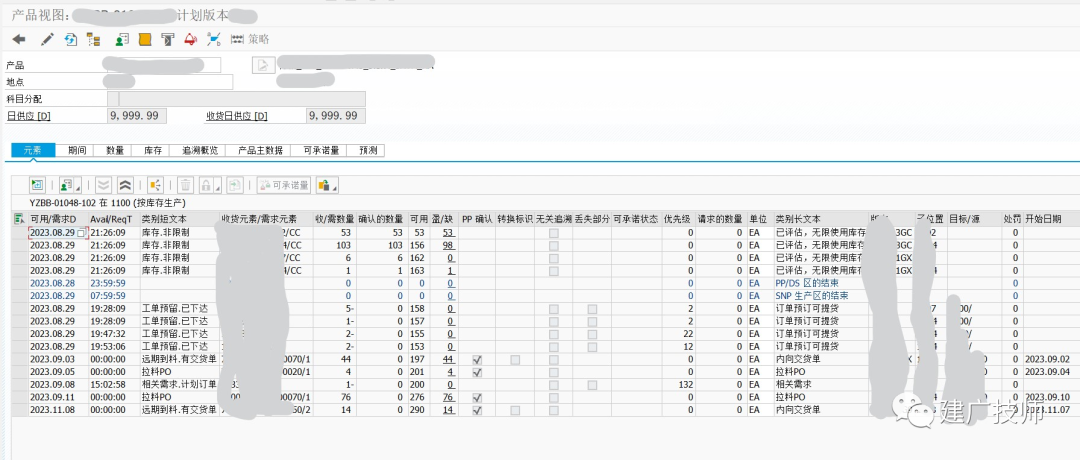Click the 类别短文本 column header

click(179, 219)
